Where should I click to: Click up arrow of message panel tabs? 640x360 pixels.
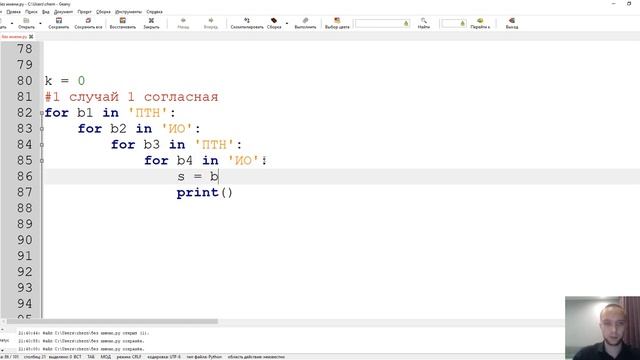click(2, 330)
